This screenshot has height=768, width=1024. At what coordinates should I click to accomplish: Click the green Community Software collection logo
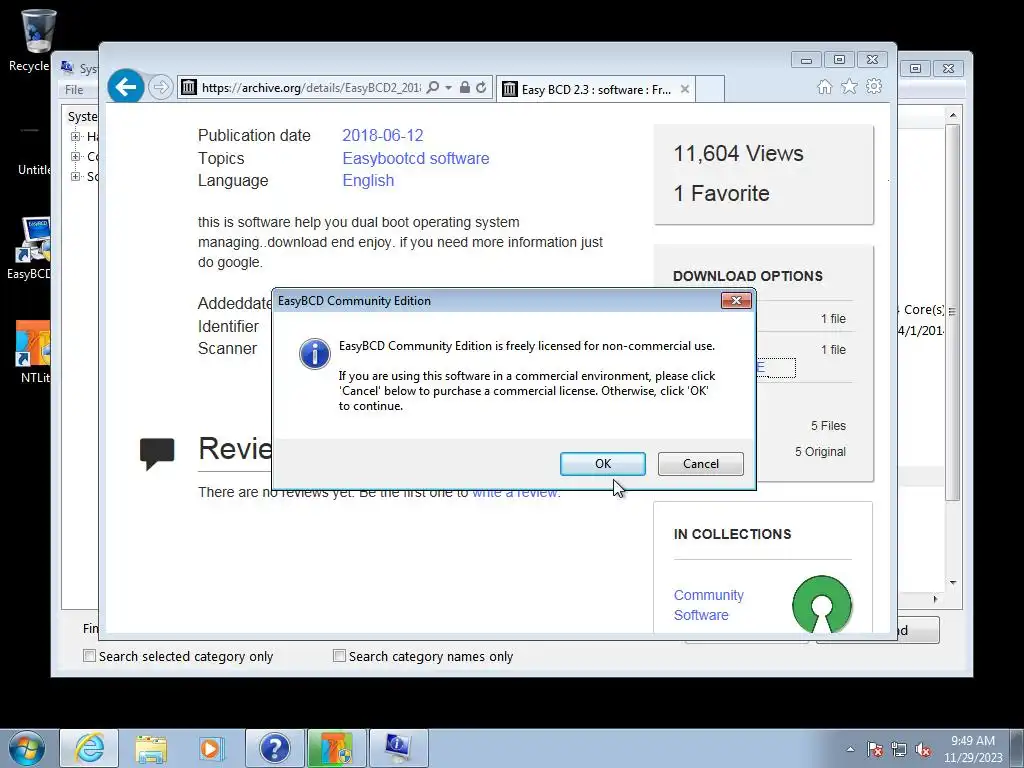click(822, 604)
